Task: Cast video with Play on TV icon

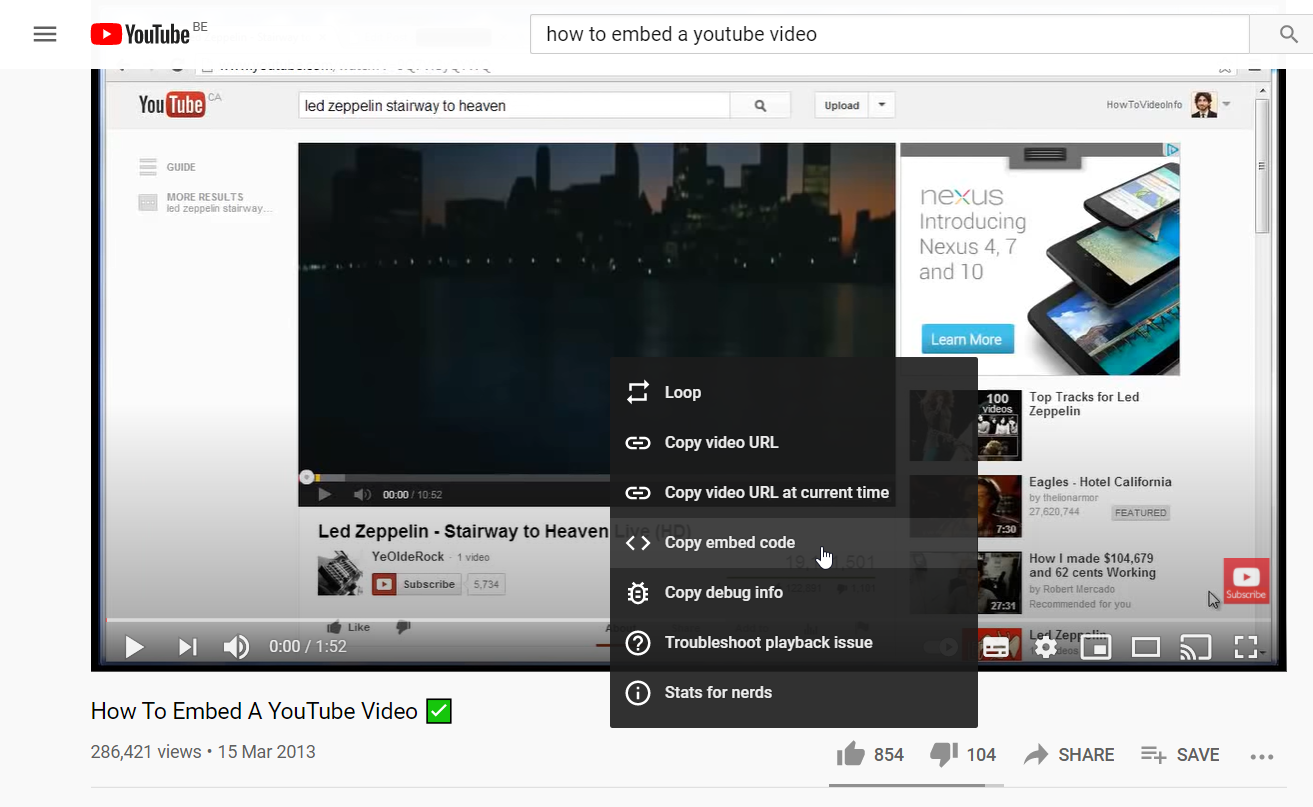Action: point(1195,647)
